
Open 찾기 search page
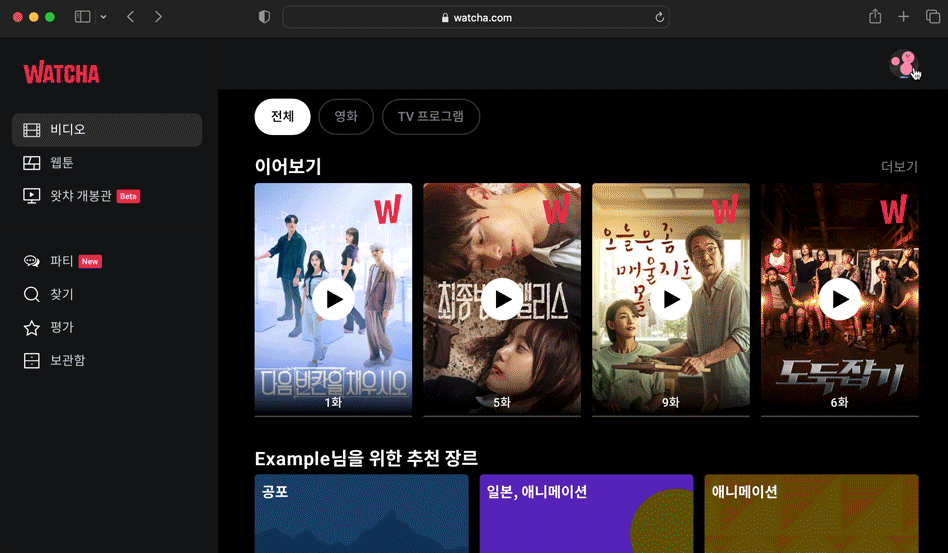107,294
